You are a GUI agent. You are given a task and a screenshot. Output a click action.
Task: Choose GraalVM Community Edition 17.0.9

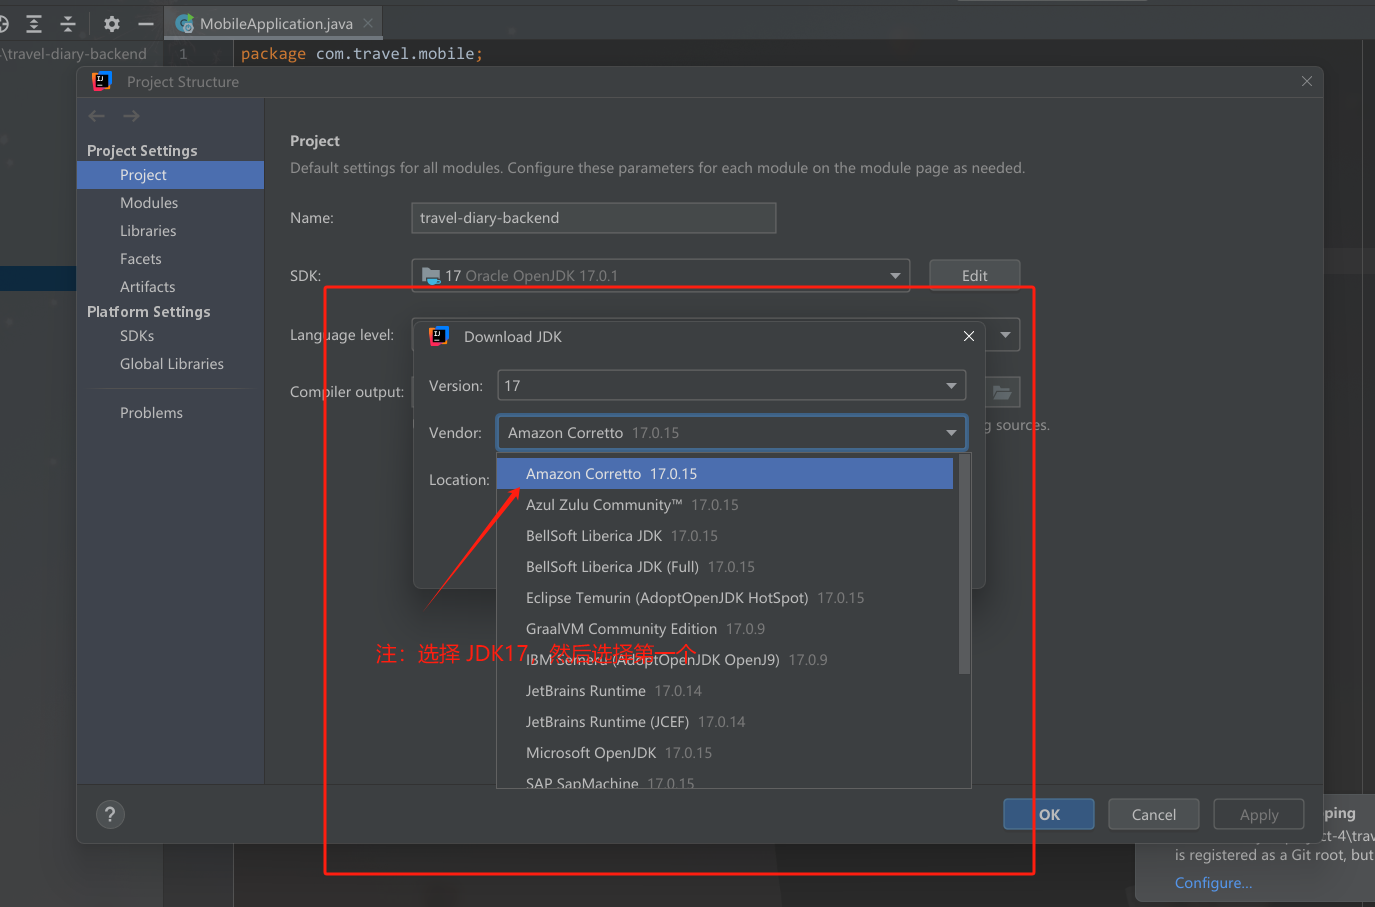[725, 629]
